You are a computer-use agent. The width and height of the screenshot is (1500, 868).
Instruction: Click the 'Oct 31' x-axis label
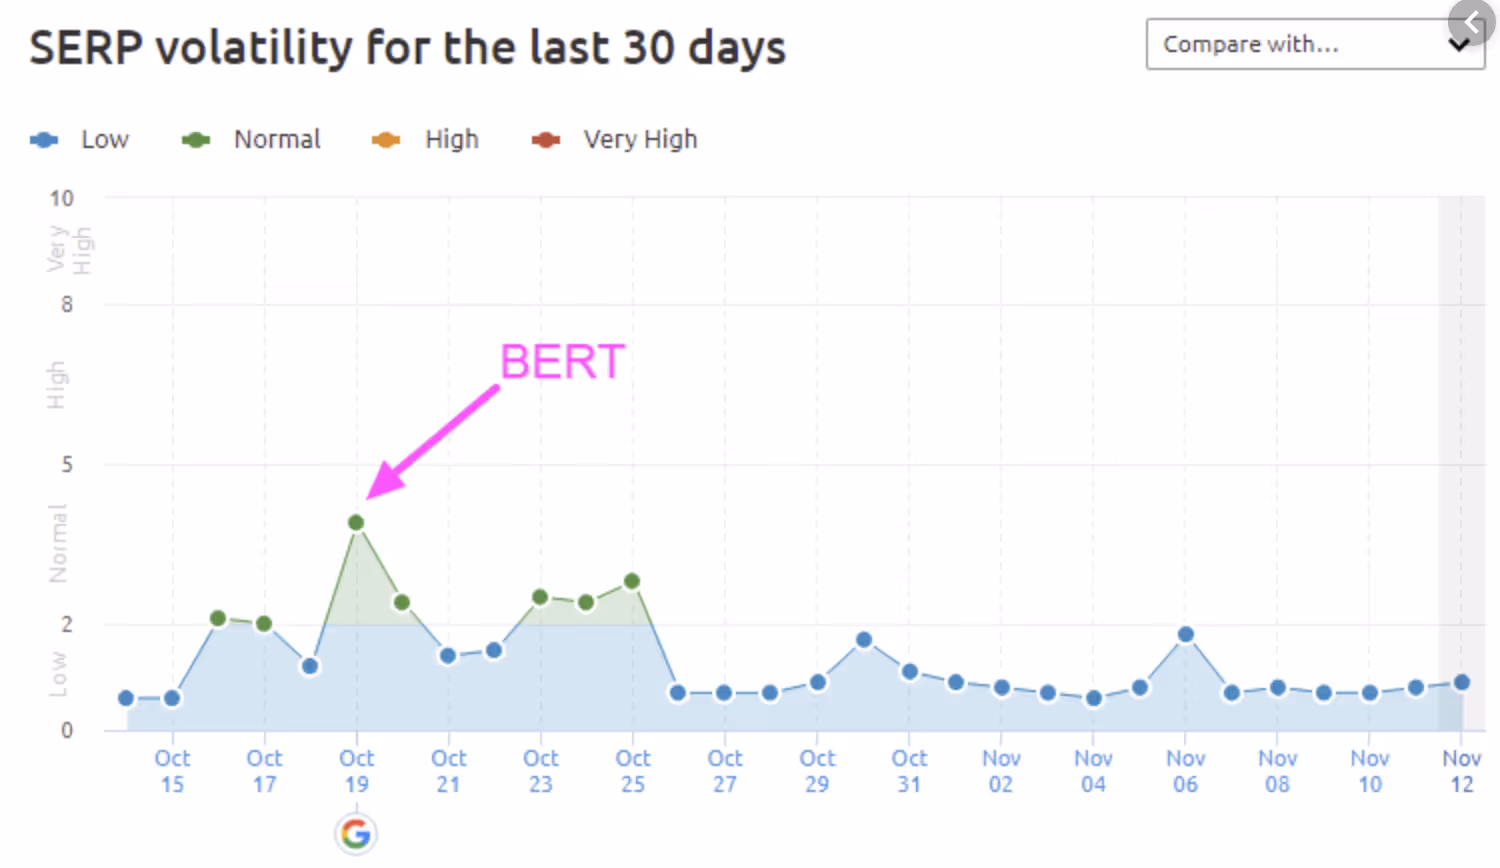pos(909,771)
